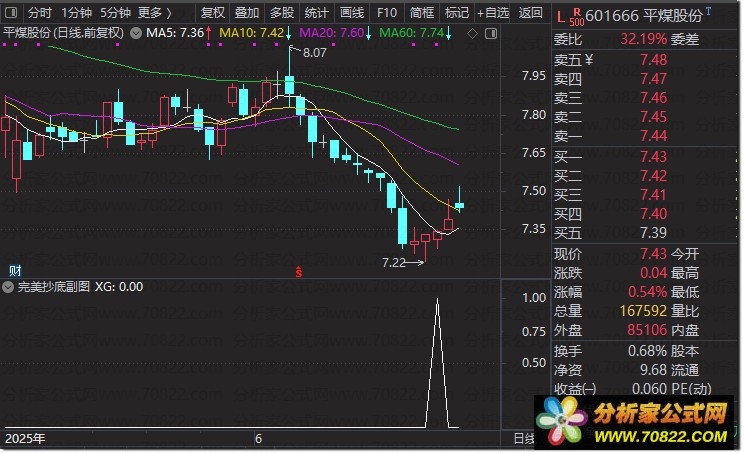
Task: Click the 日线 period label at bottom
Action: coord(524,439)
